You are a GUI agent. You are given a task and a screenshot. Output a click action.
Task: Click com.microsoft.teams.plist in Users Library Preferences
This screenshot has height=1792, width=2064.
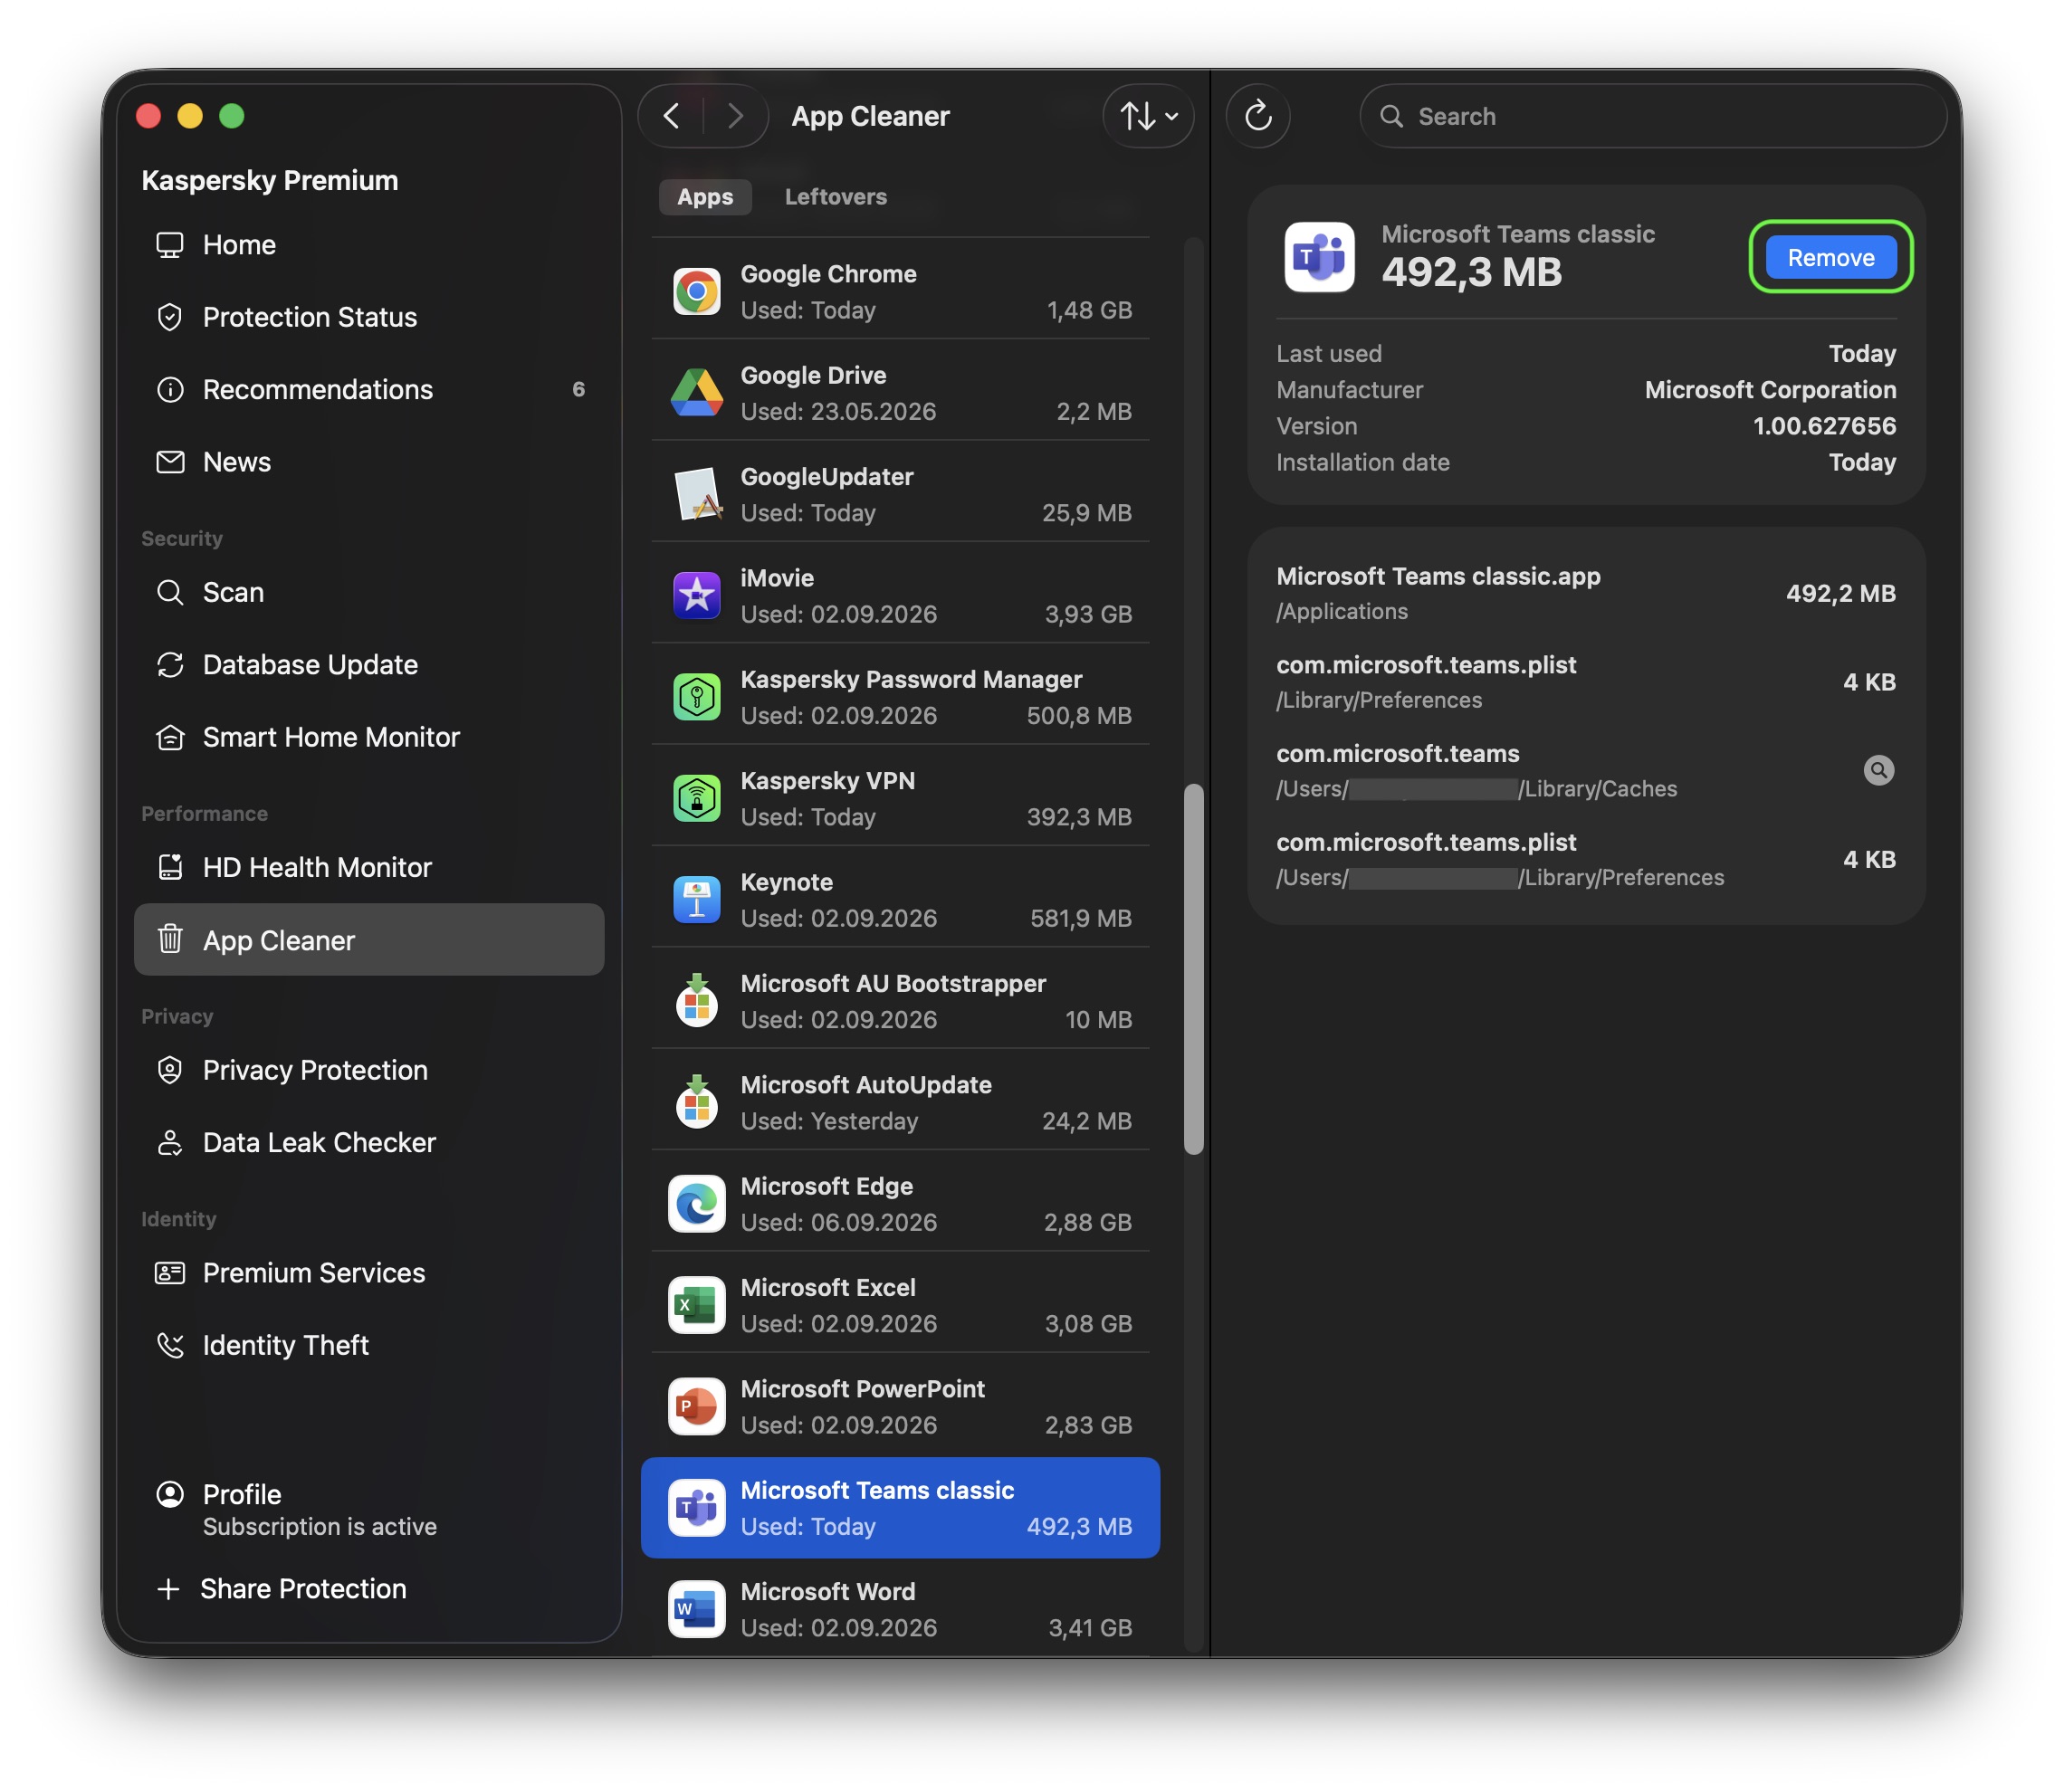(x=1585, y=859)
